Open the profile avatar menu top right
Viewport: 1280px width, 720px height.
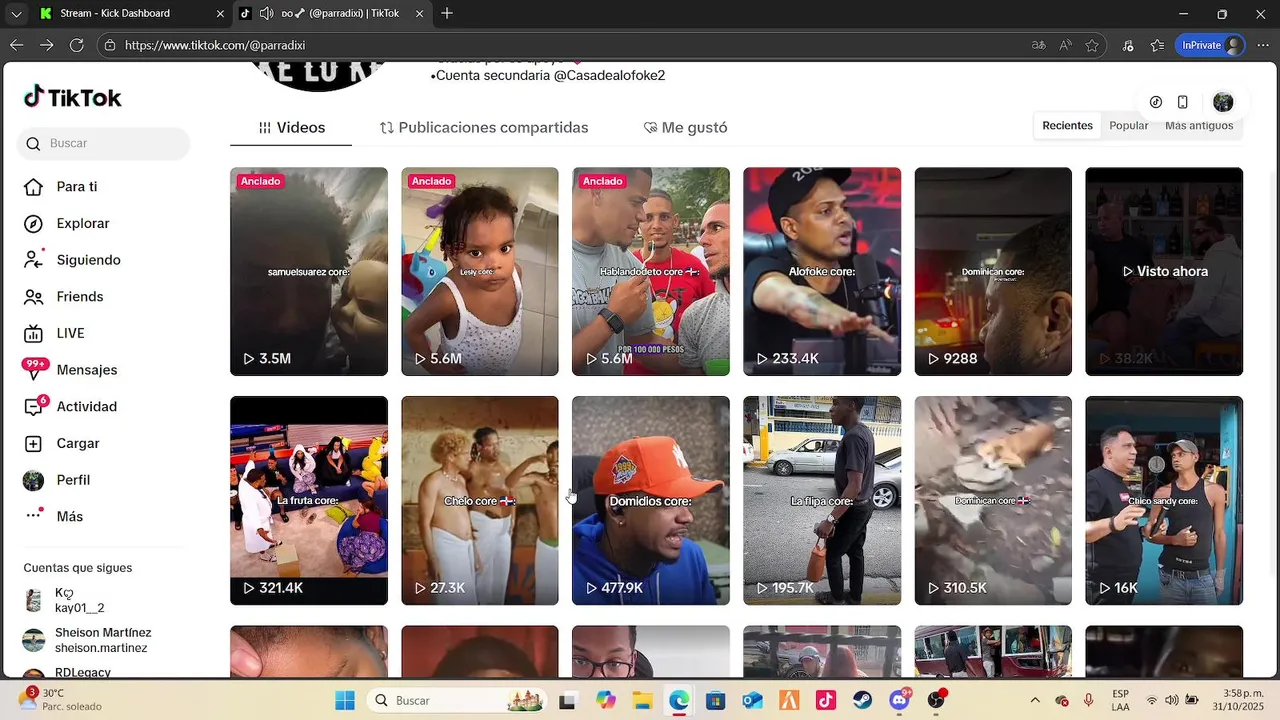[x=1223, y=102]
